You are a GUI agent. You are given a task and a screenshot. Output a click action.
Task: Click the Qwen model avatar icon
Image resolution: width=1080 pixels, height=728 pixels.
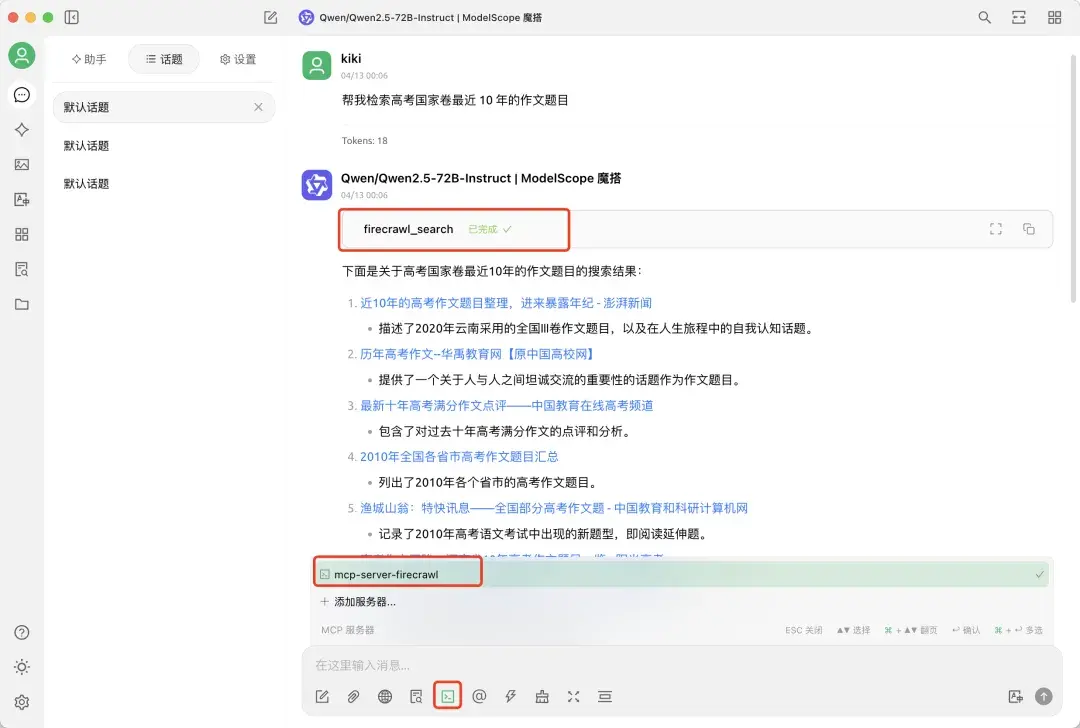pos(317,185)
